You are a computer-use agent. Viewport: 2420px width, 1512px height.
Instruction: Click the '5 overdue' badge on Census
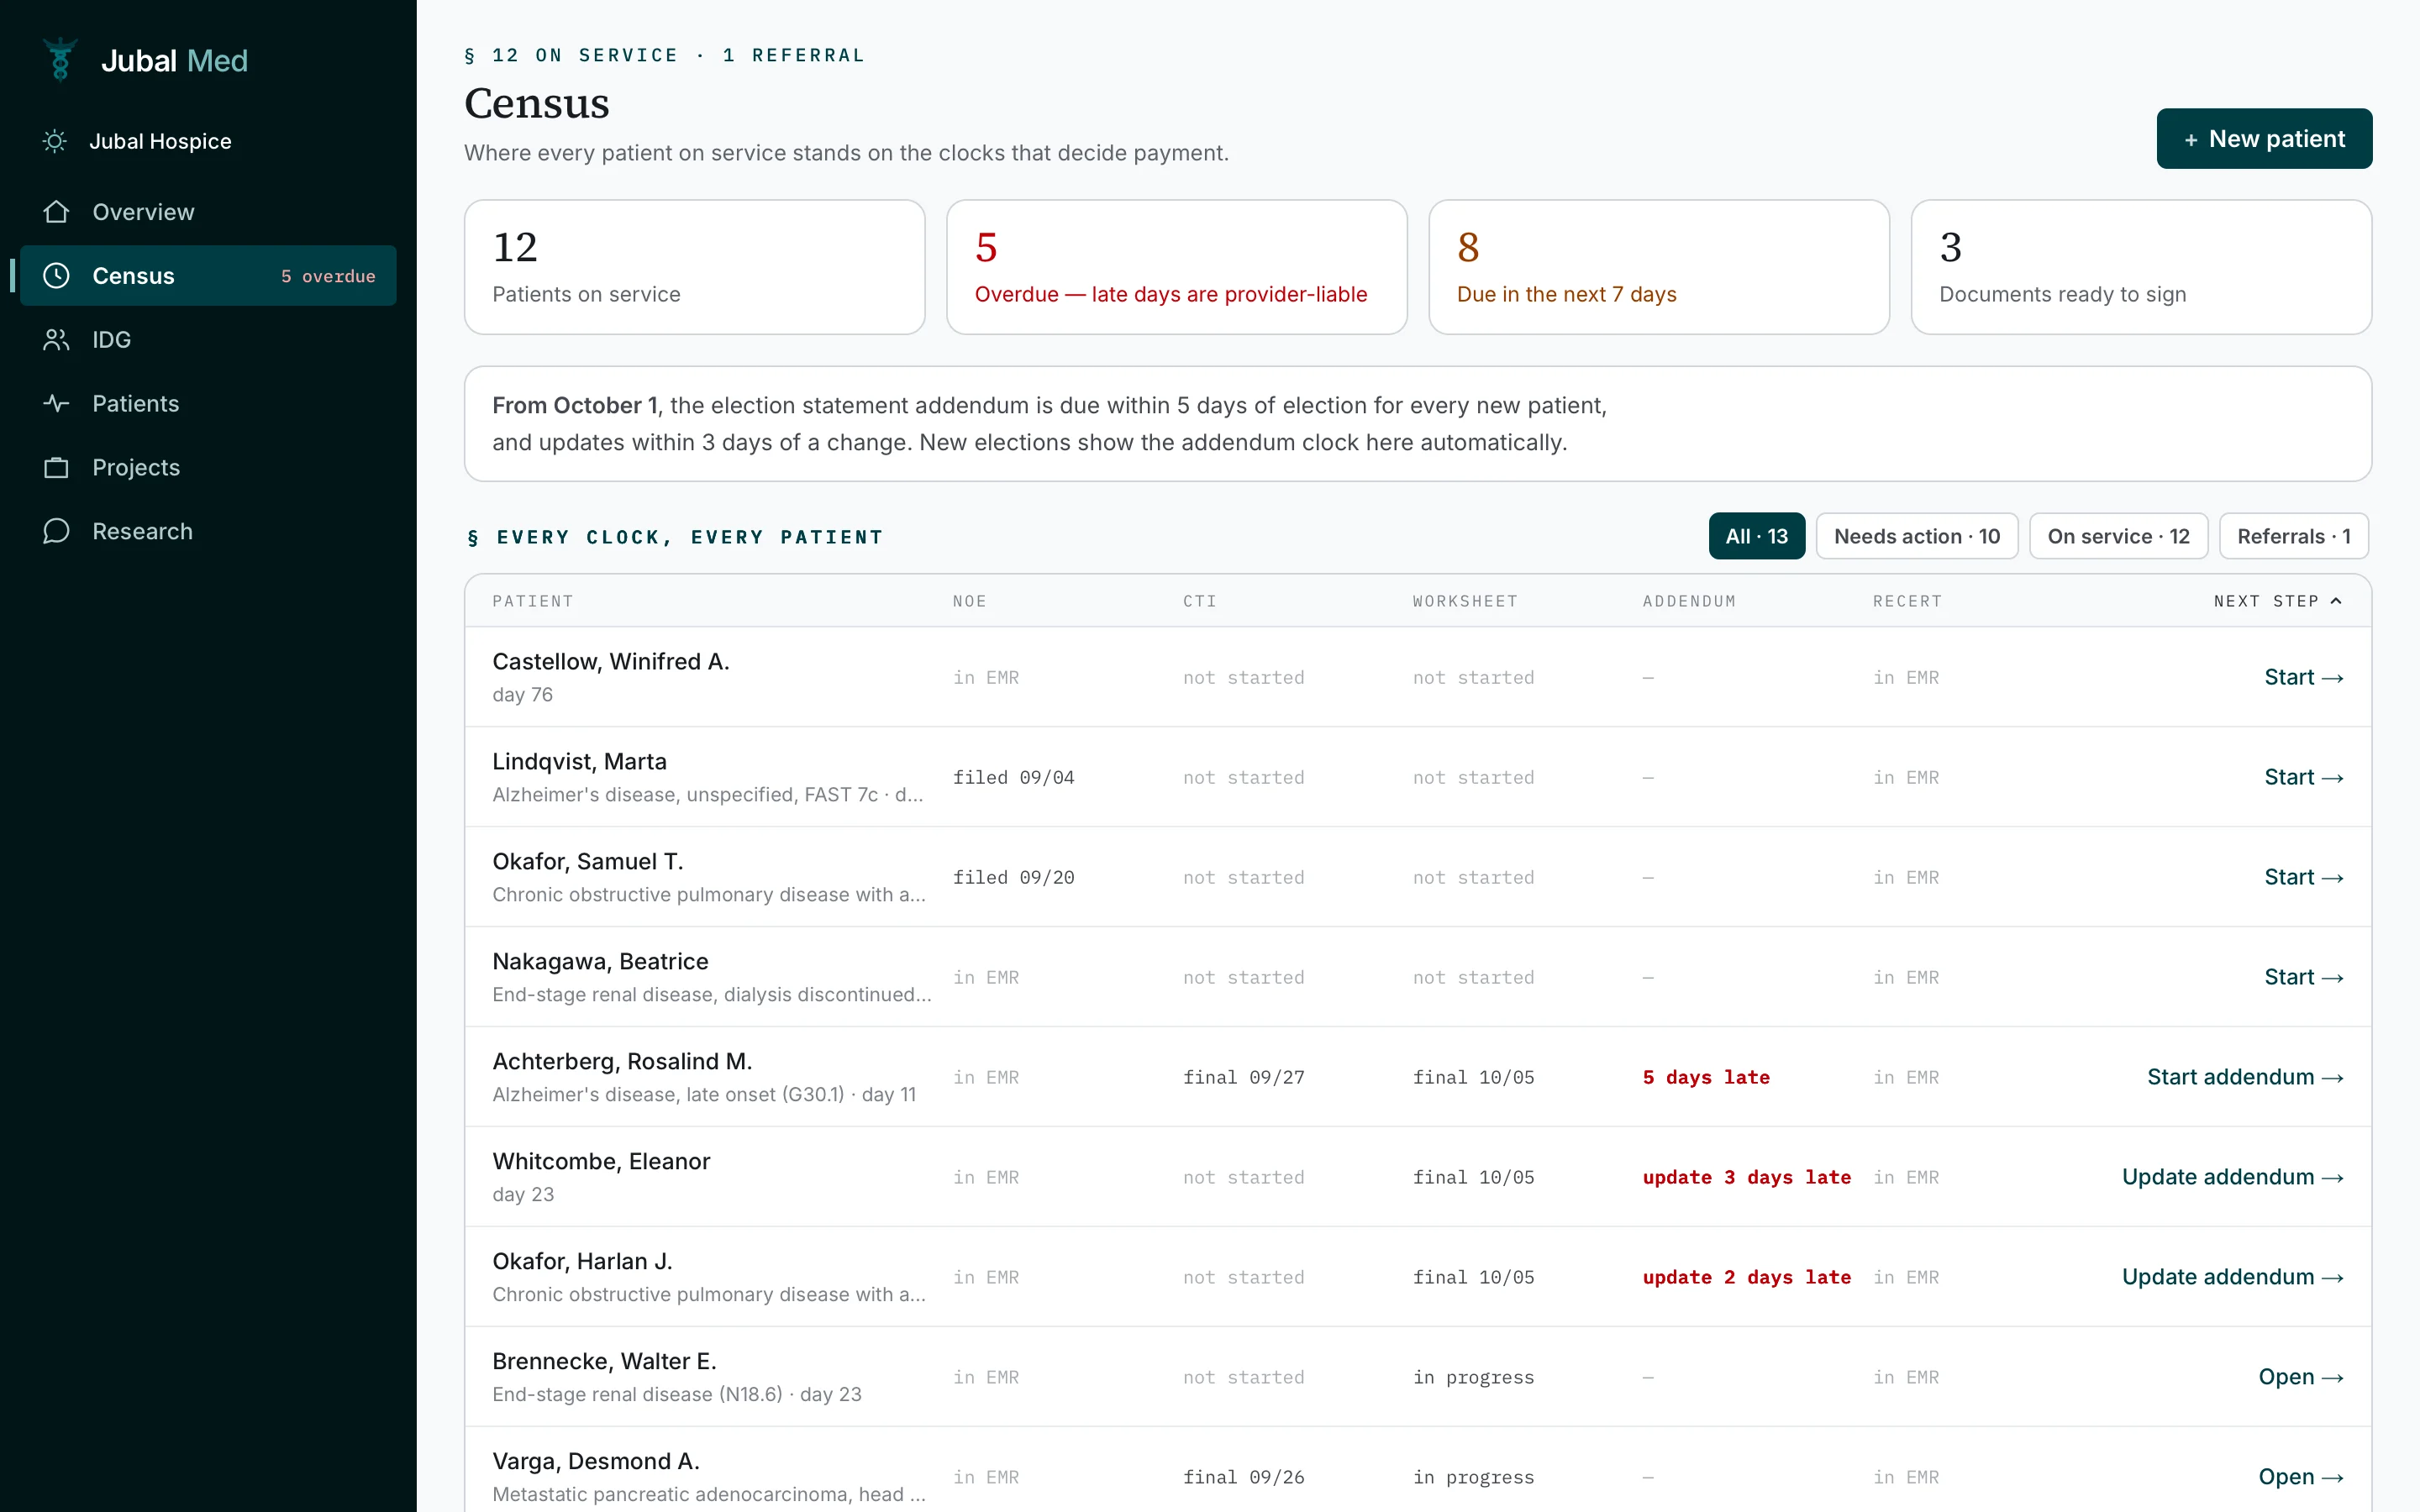tap(328, 276)
